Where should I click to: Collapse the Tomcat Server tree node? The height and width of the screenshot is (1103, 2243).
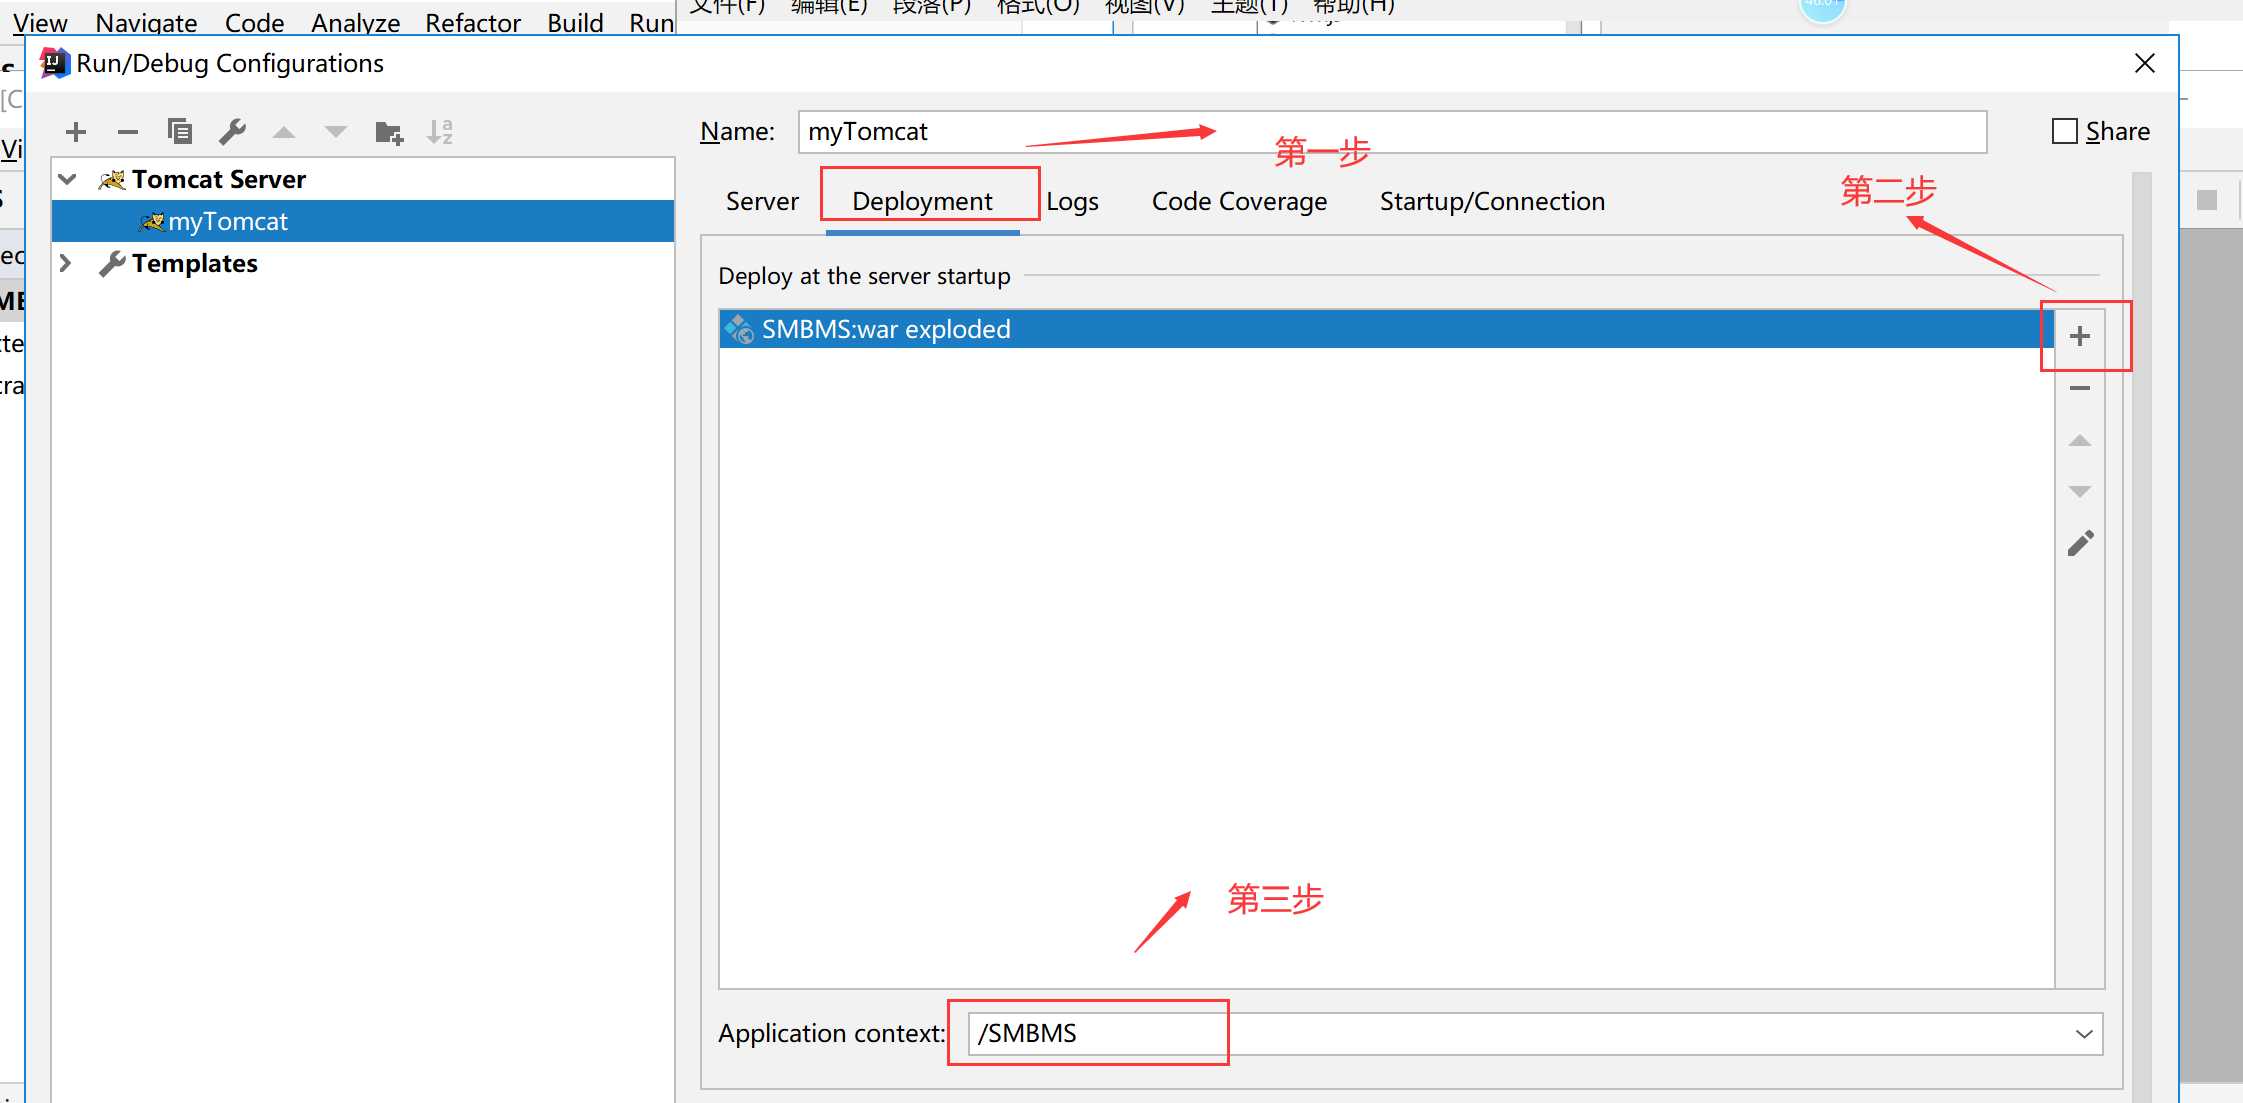coord(68,179)
